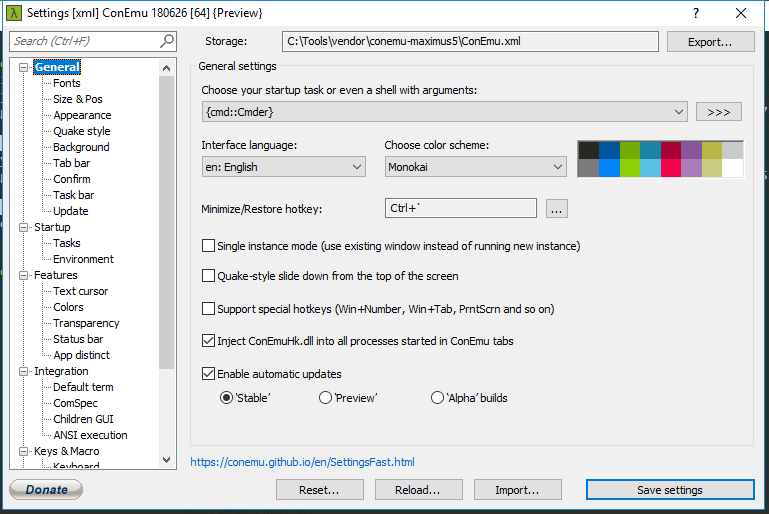
Task: Collapse the Startup tree node
Action: [24, 227]
